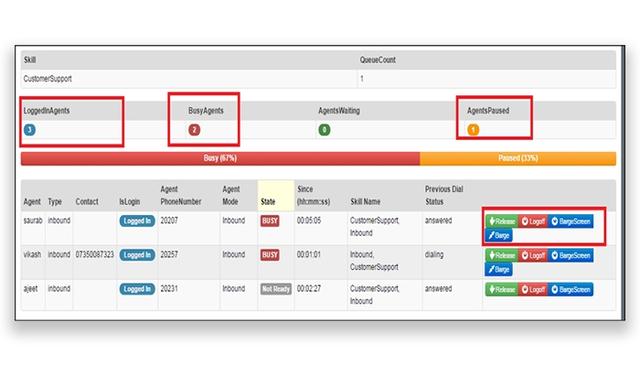Click the Busy (67%) progress bar segment
The image size is (640, 366).
[x=220, y=158]
